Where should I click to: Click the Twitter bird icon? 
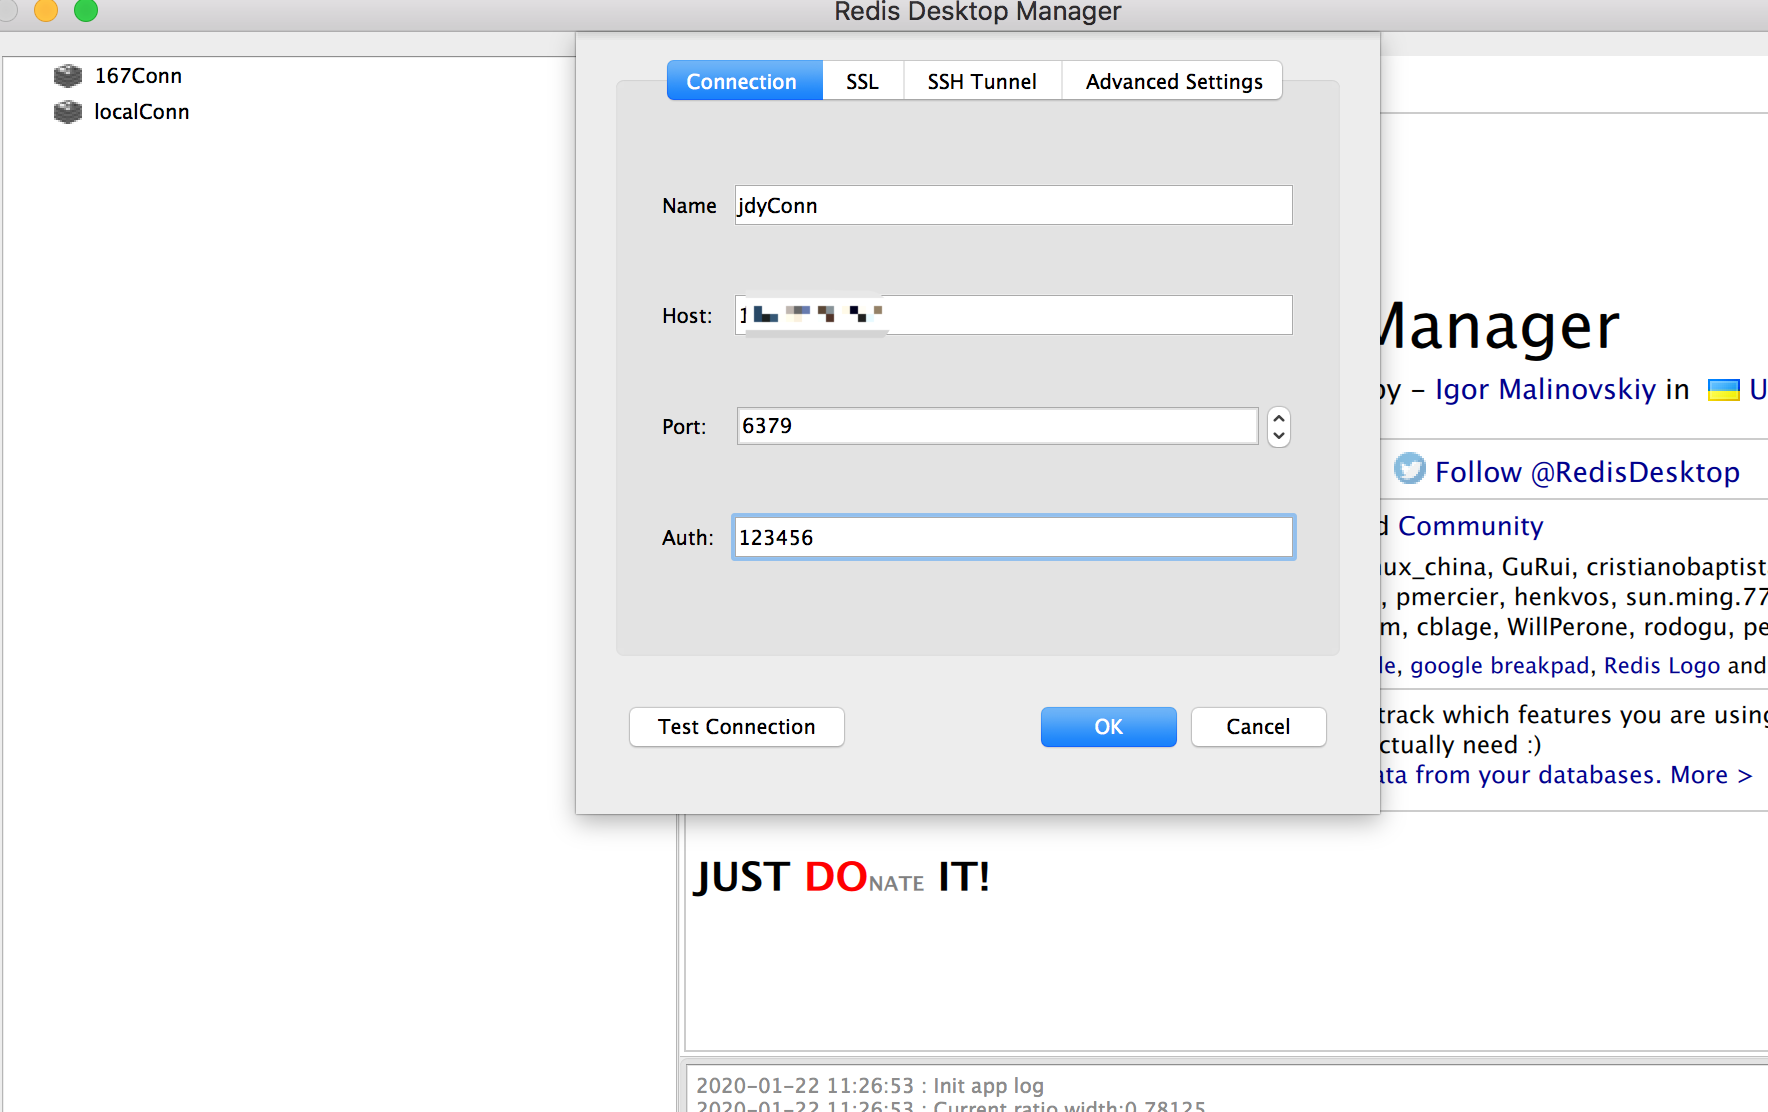[x=1410, y=468]
